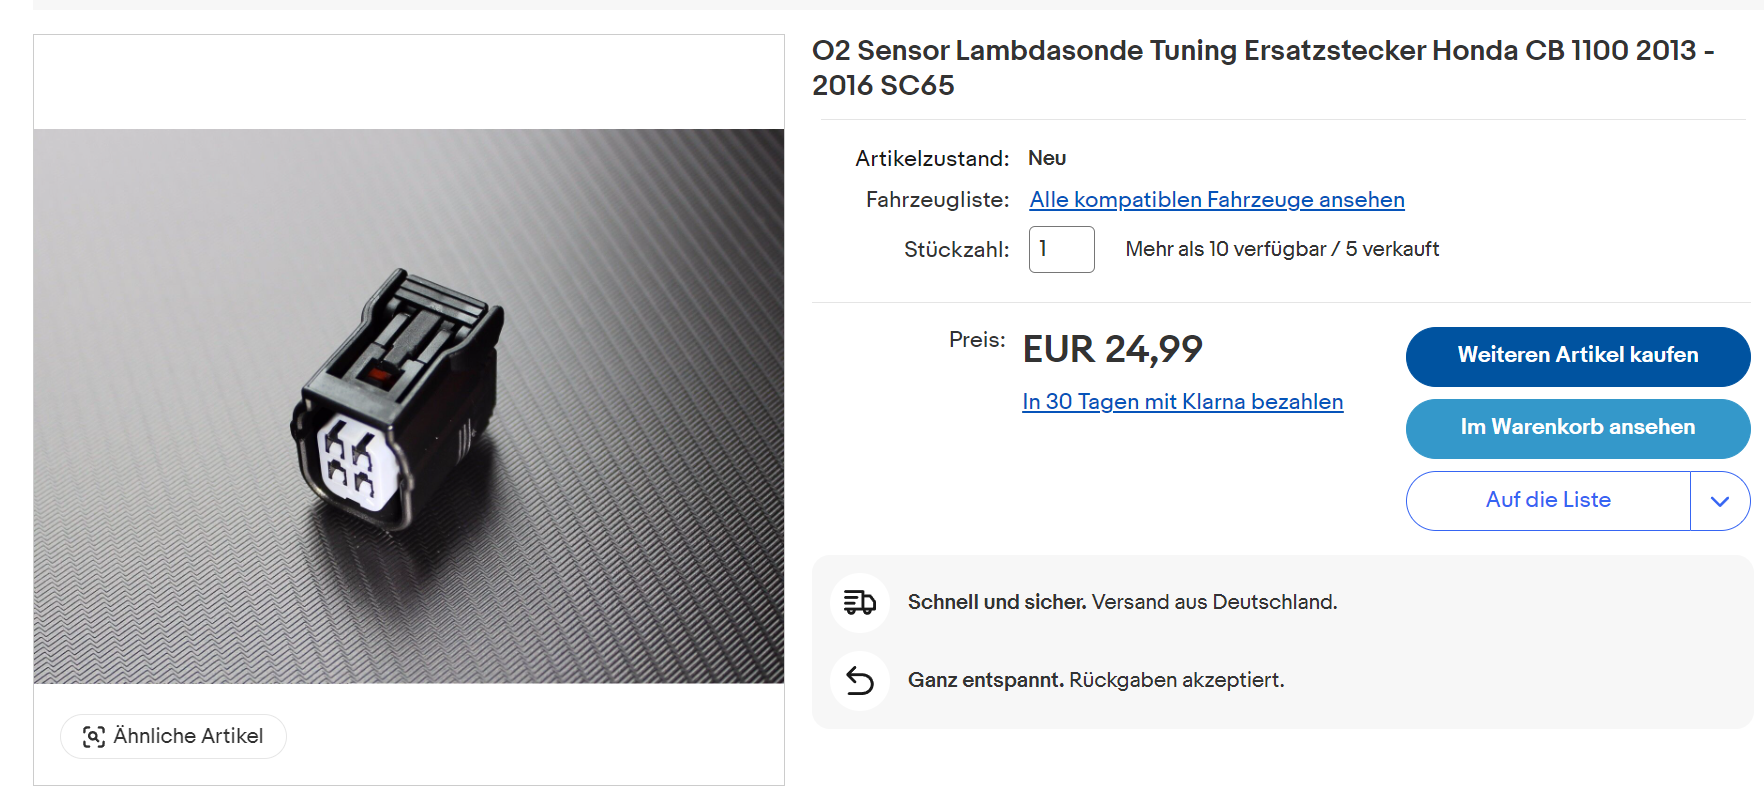The image size is (1764, 804).
Task: Open Alle kompatiblen Fahrzeuge ansehen link
Action: click(1216, 200)
